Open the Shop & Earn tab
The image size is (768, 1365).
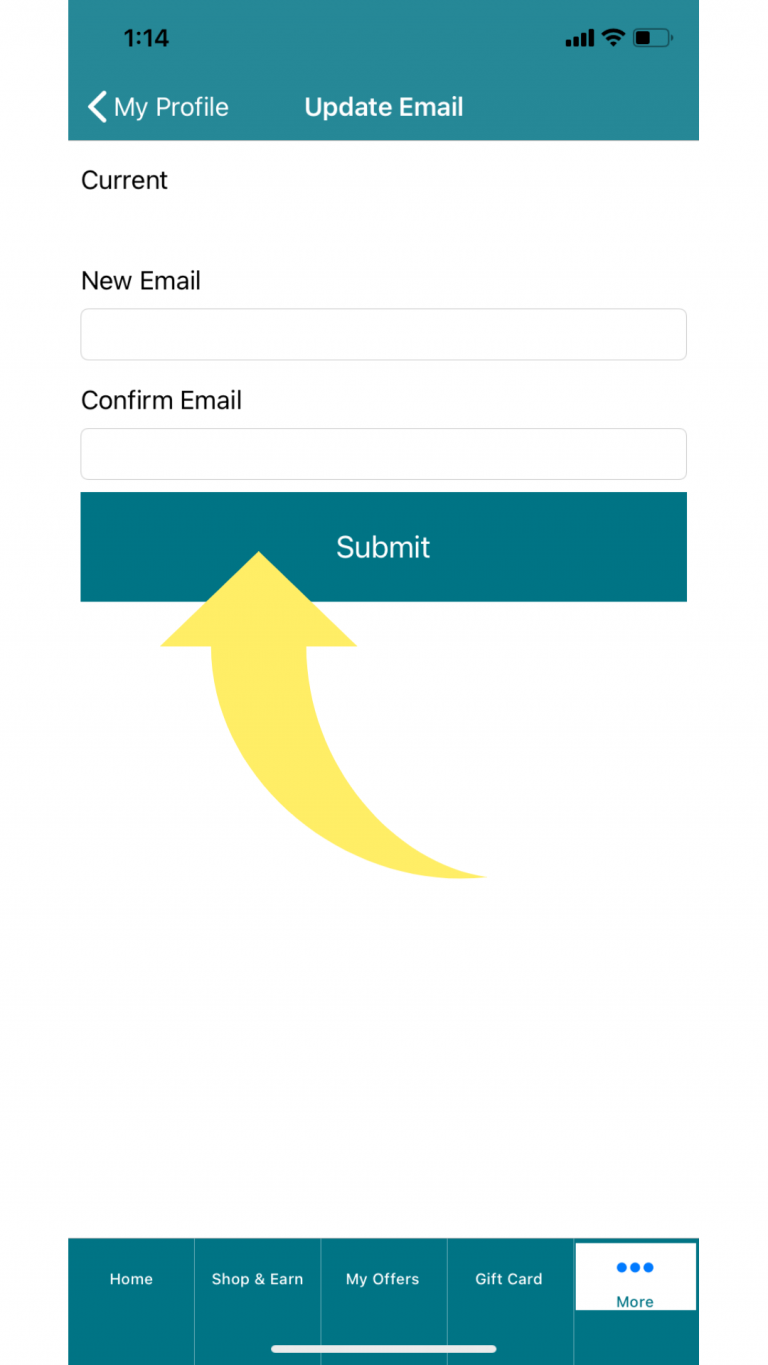(x=257, y=1279)
